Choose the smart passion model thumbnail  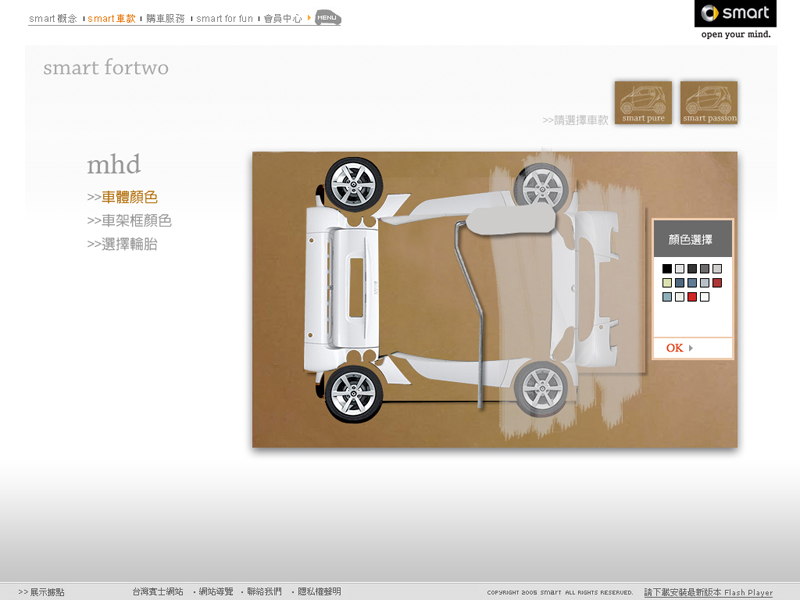click(x=709, y=103)
